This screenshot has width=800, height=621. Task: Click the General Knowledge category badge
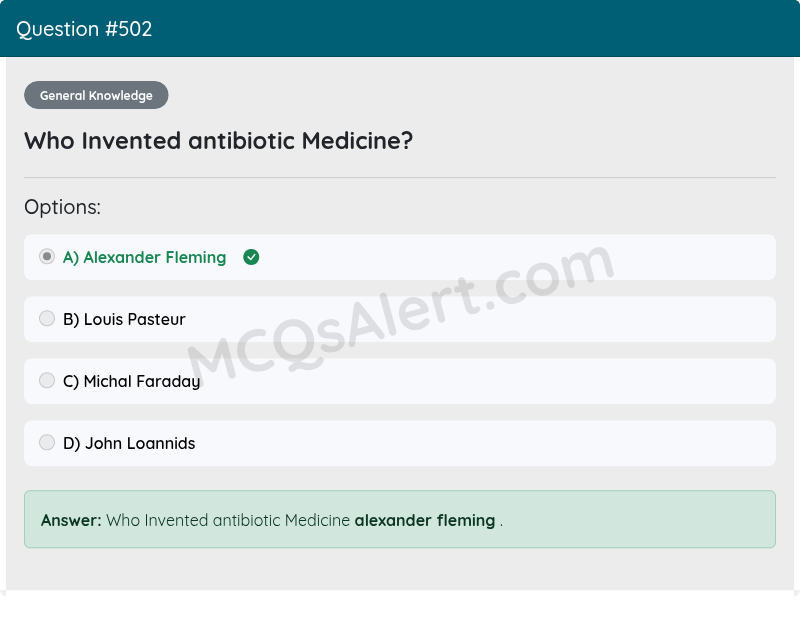click(x=96, y=95)
